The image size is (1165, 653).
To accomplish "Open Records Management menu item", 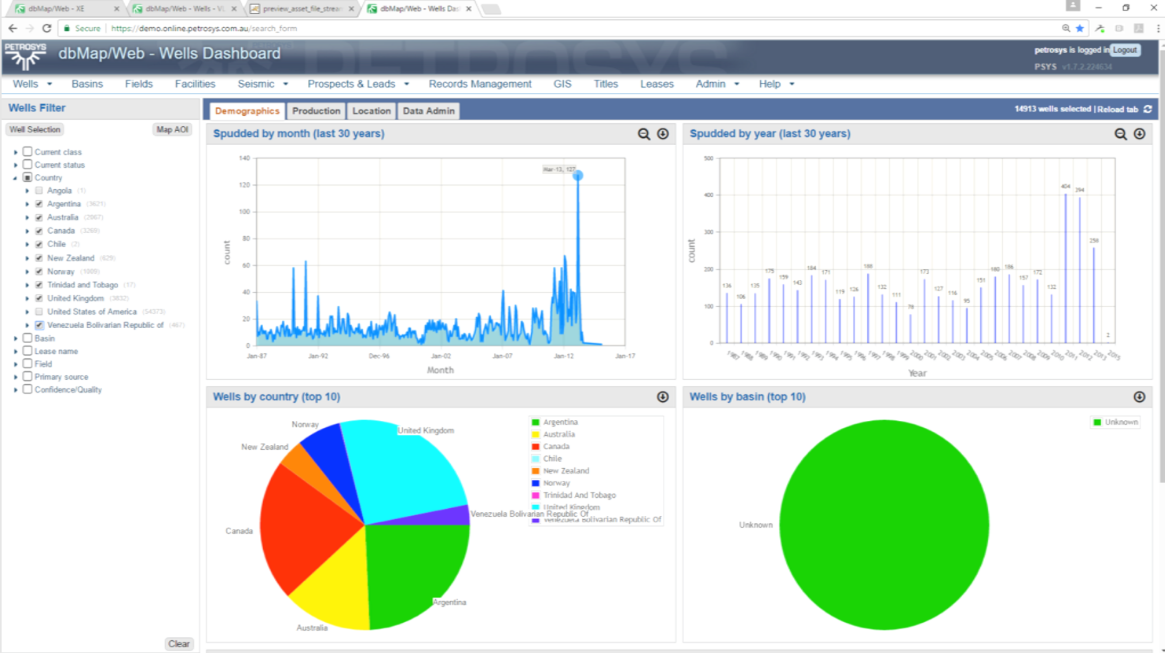I will [480, 84].
